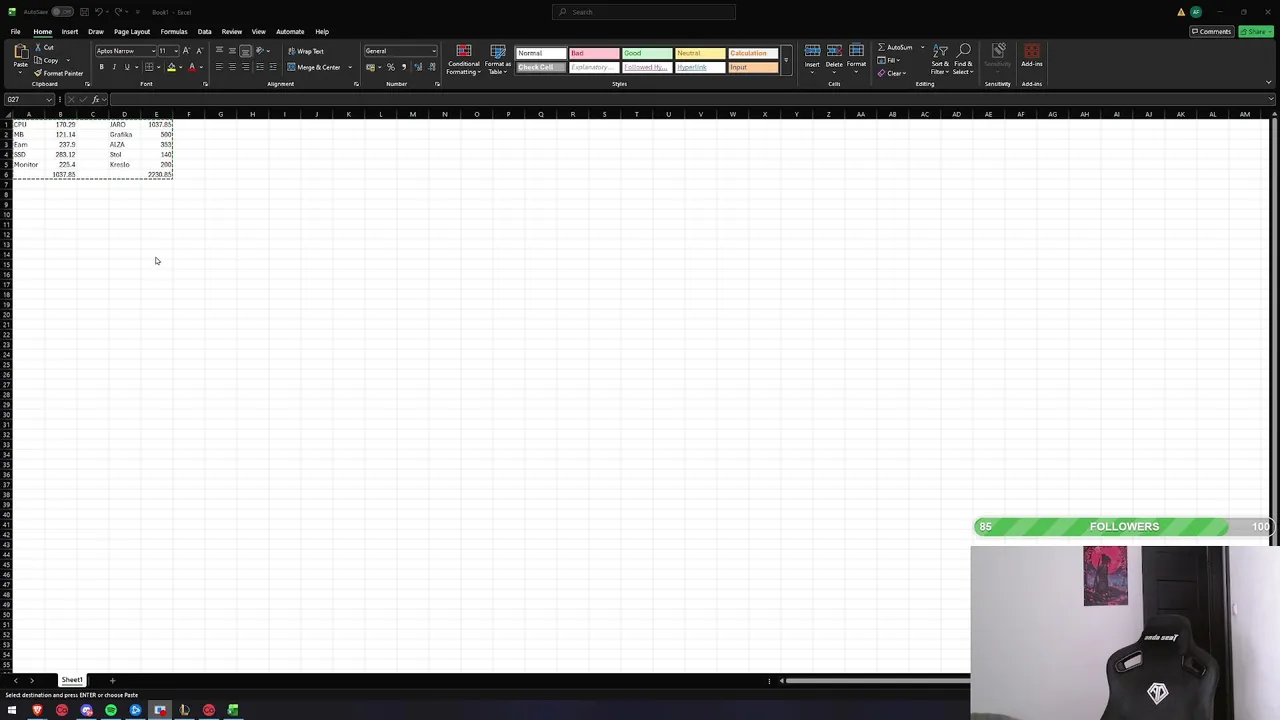Apply the Calculation cell style
This screenshot has width=1280, height=720.
point(753,53)
